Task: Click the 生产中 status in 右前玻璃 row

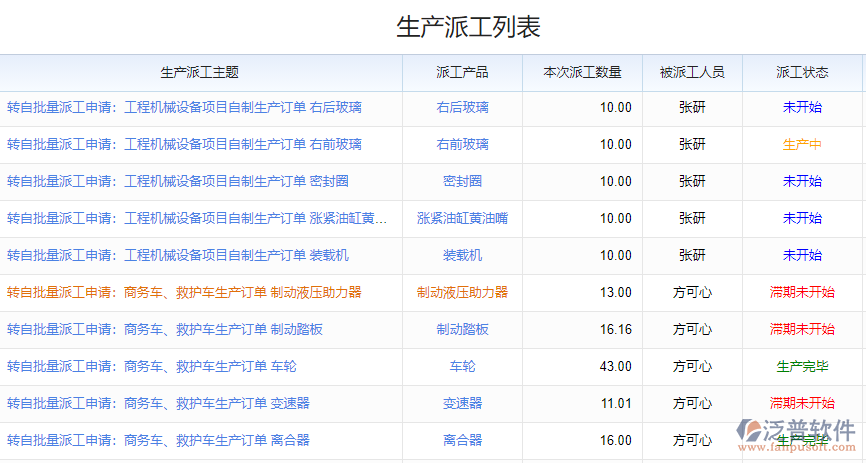Action: coord(802,144)
